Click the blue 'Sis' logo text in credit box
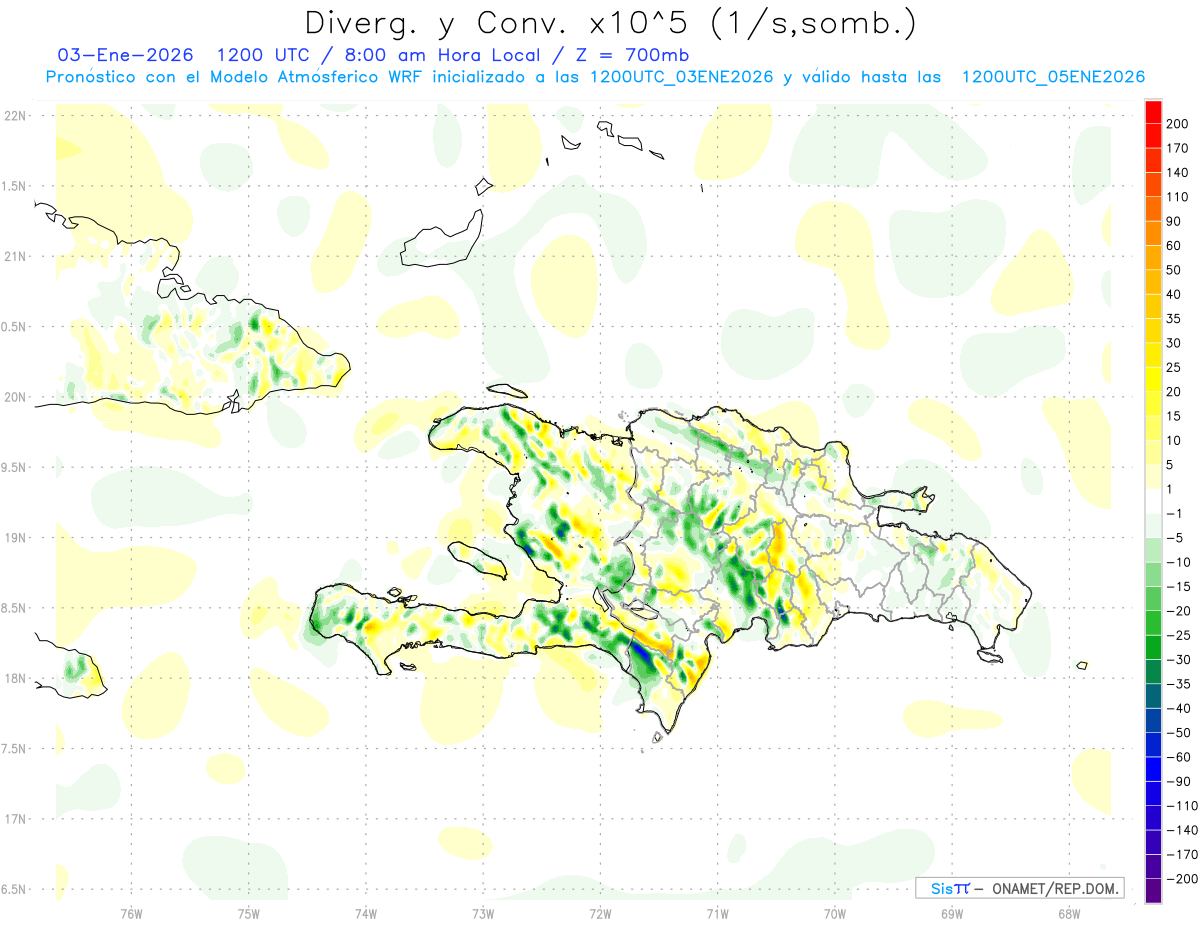This screenshot has height=927, width=1200. [941, 889]
